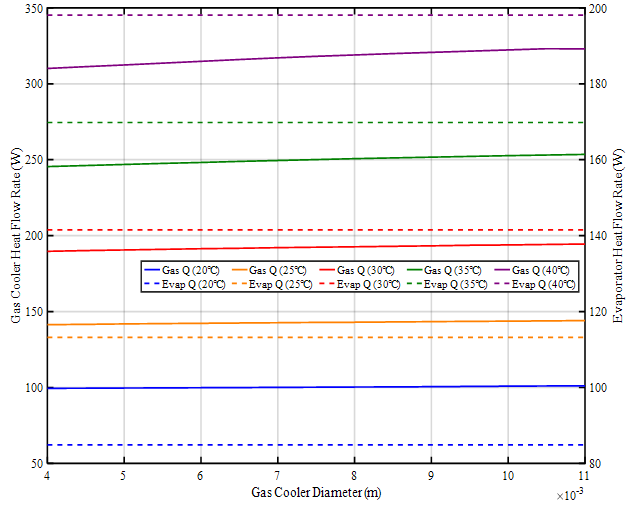635x513 pixels.
Task: Select the 'Gas Cooler Heat Flow Rate (W)' axis label
Action: (16, 236)
